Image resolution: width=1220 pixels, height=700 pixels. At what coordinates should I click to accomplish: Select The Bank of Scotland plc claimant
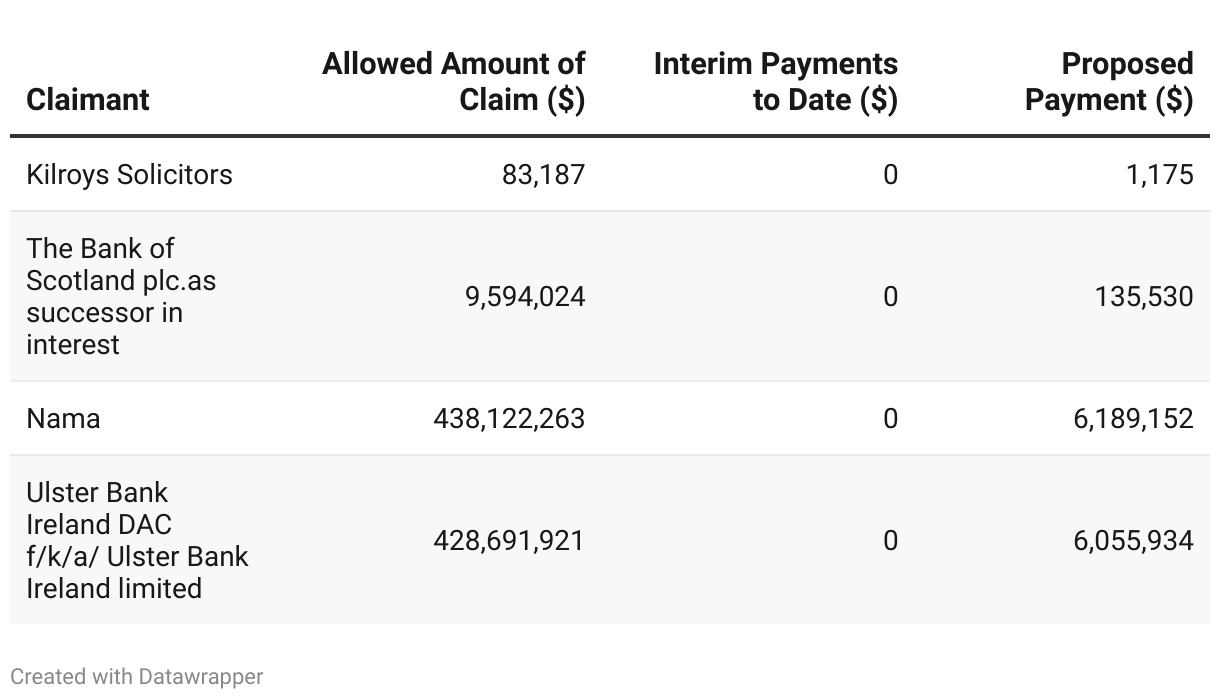click(121, 296)
